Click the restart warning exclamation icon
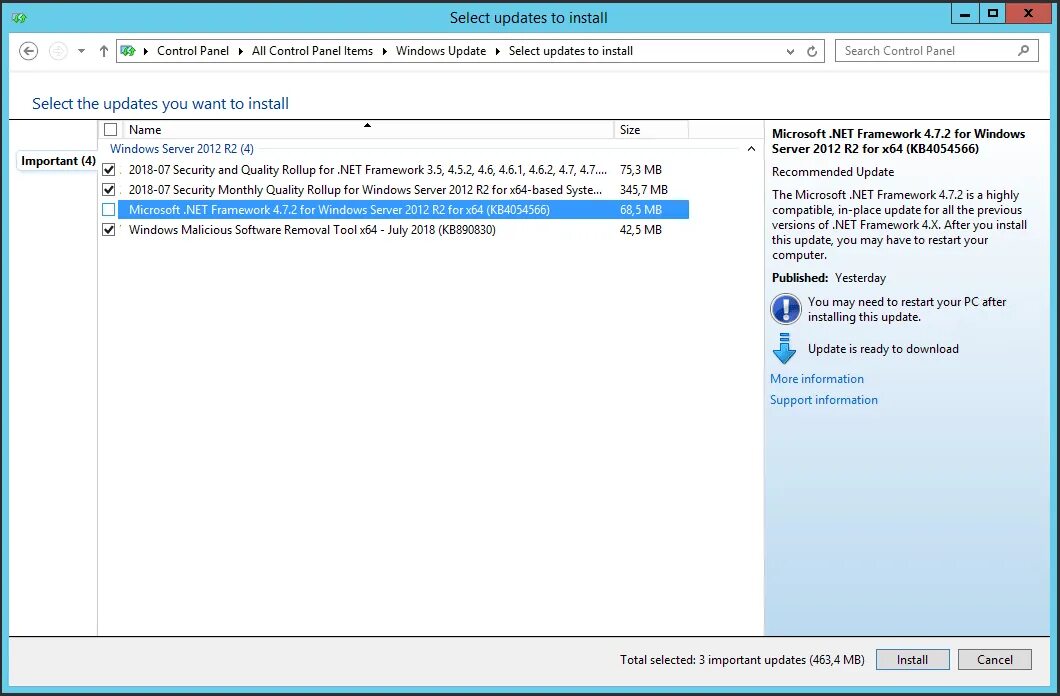The width and height of the screenshot is (1060, 696). pyautogui.click(x=786, y=309)
